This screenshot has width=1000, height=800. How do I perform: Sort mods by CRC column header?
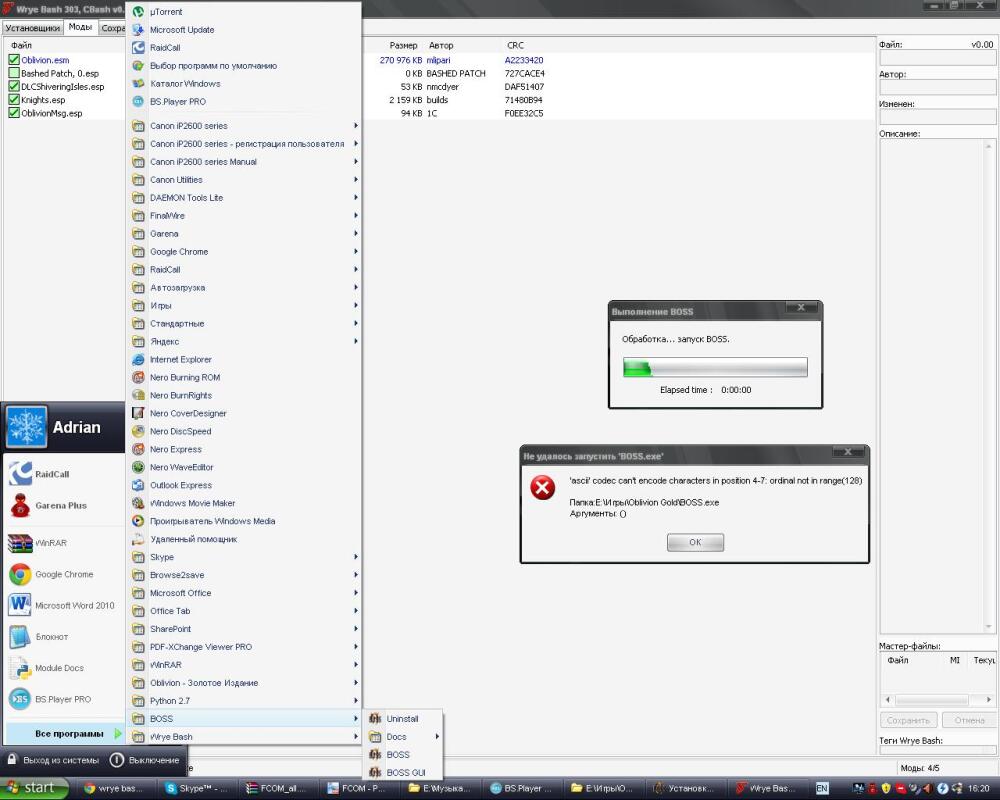[515, 45]
